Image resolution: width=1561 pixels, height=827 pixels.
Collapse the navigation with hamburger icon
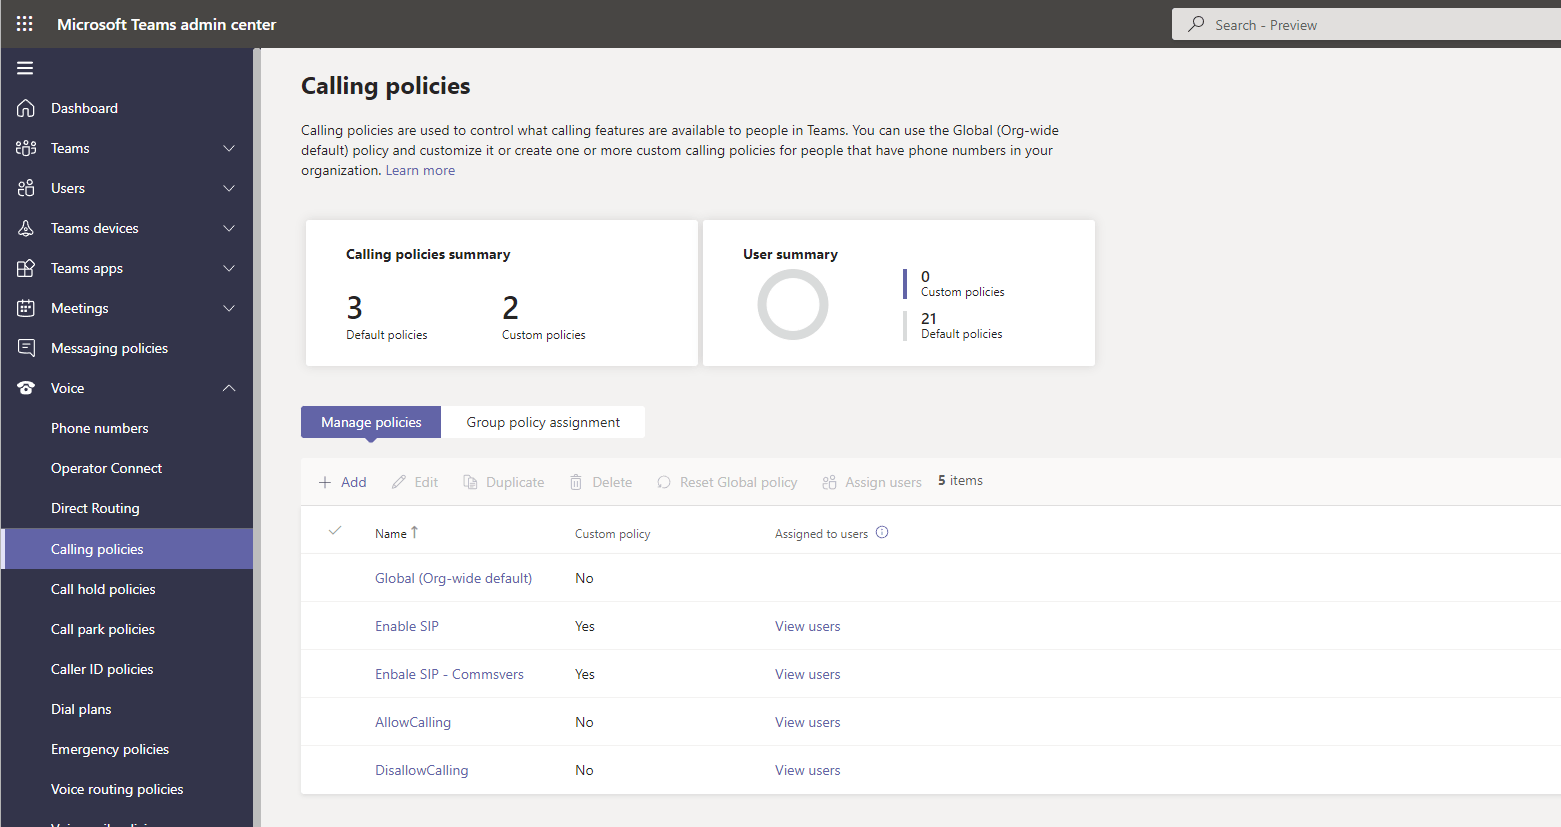point(24,68)
